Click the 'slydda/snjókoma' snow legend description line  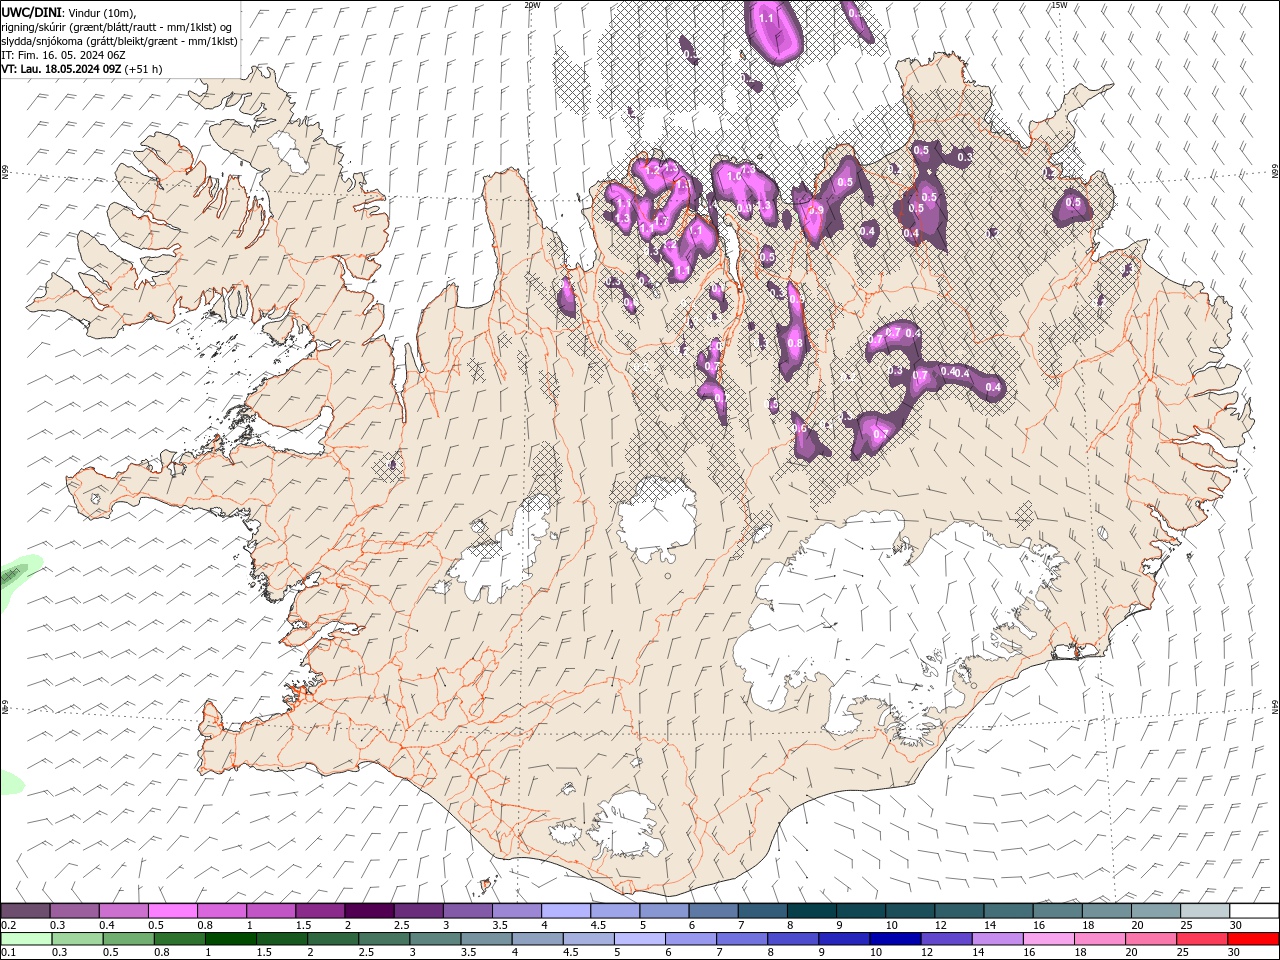click(x=120, y=41)
